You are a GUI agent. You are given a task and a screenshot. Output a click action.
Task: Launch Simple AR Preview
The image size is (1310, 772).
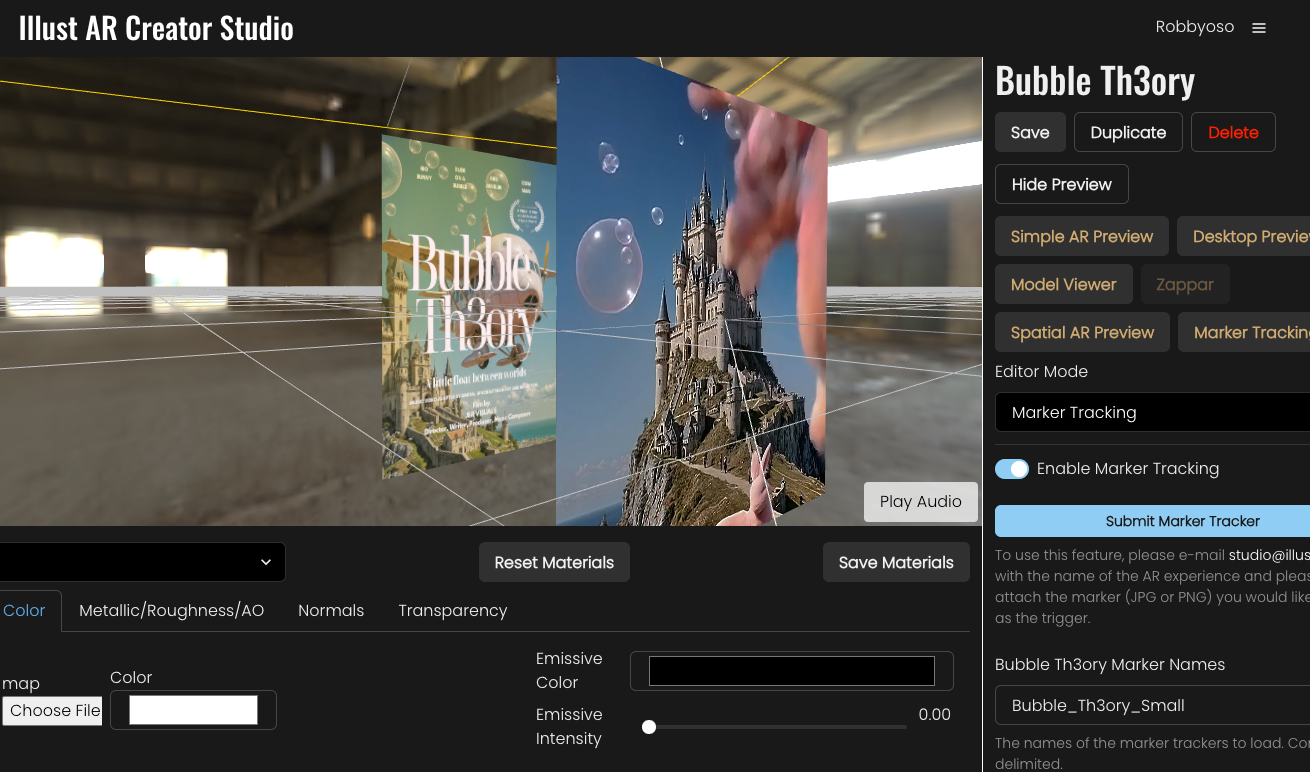1081,236
